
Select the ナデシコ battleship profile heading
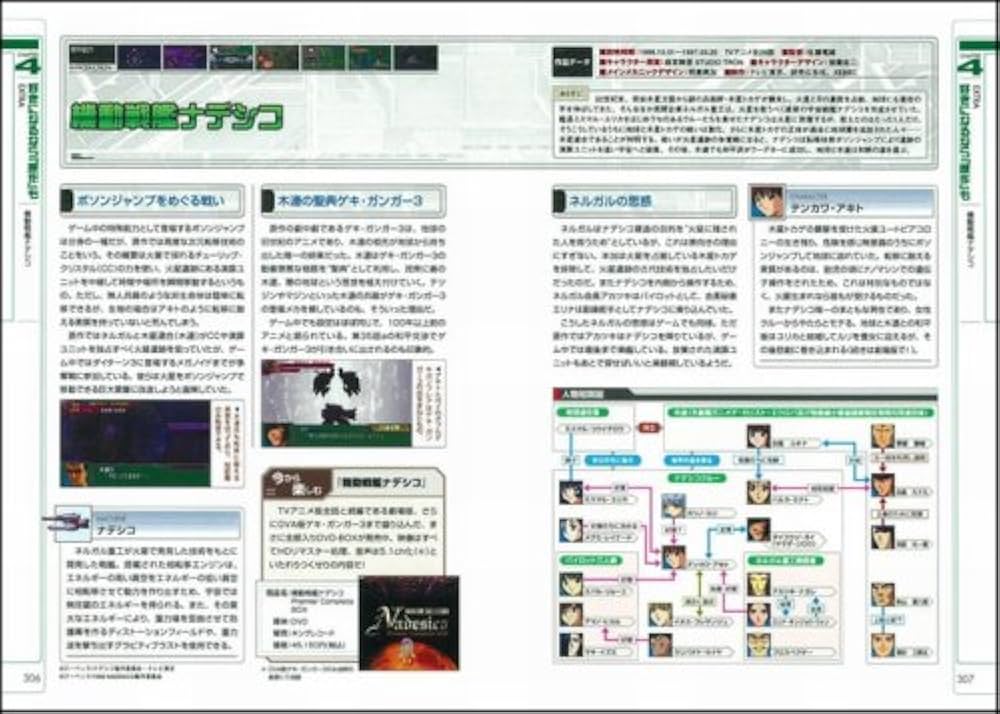(115, 530)
